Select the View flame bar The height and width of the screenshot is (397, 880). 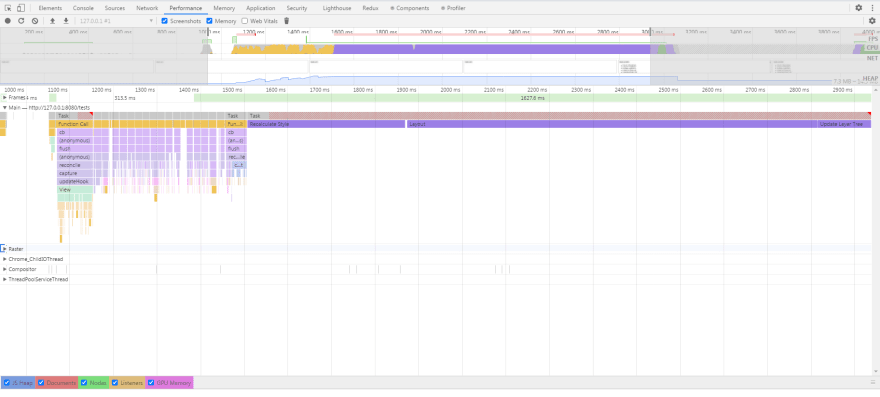[x=75, y=190]
